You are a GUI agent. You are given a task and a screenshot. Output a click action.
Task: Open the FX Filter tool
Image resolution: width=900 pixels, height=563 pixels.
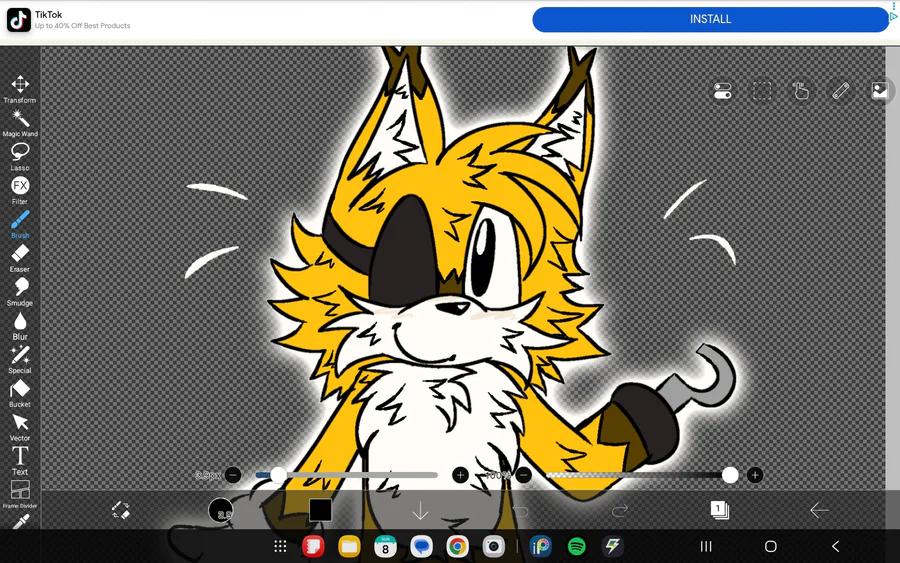tap(20, 190)
